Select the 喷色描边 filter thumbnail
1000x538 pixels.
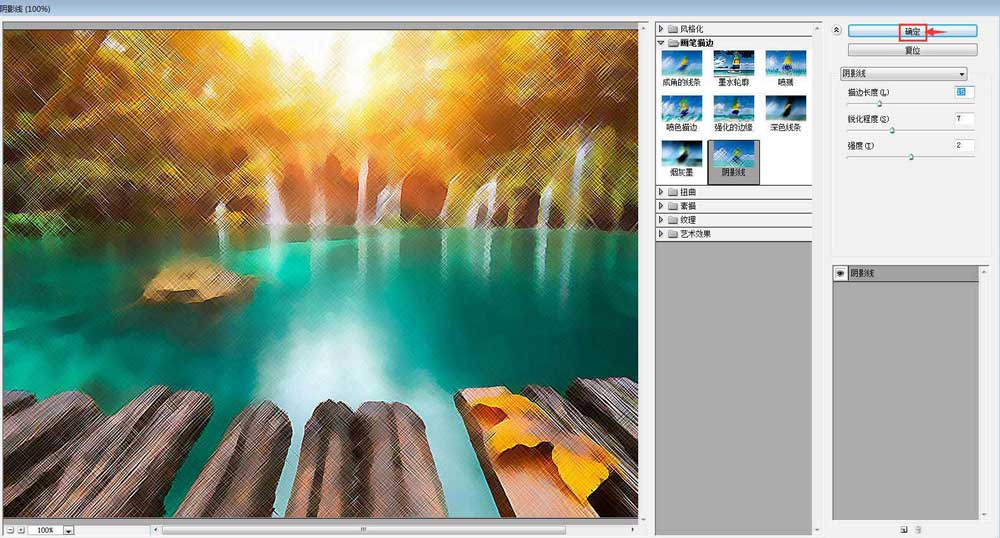681,113
